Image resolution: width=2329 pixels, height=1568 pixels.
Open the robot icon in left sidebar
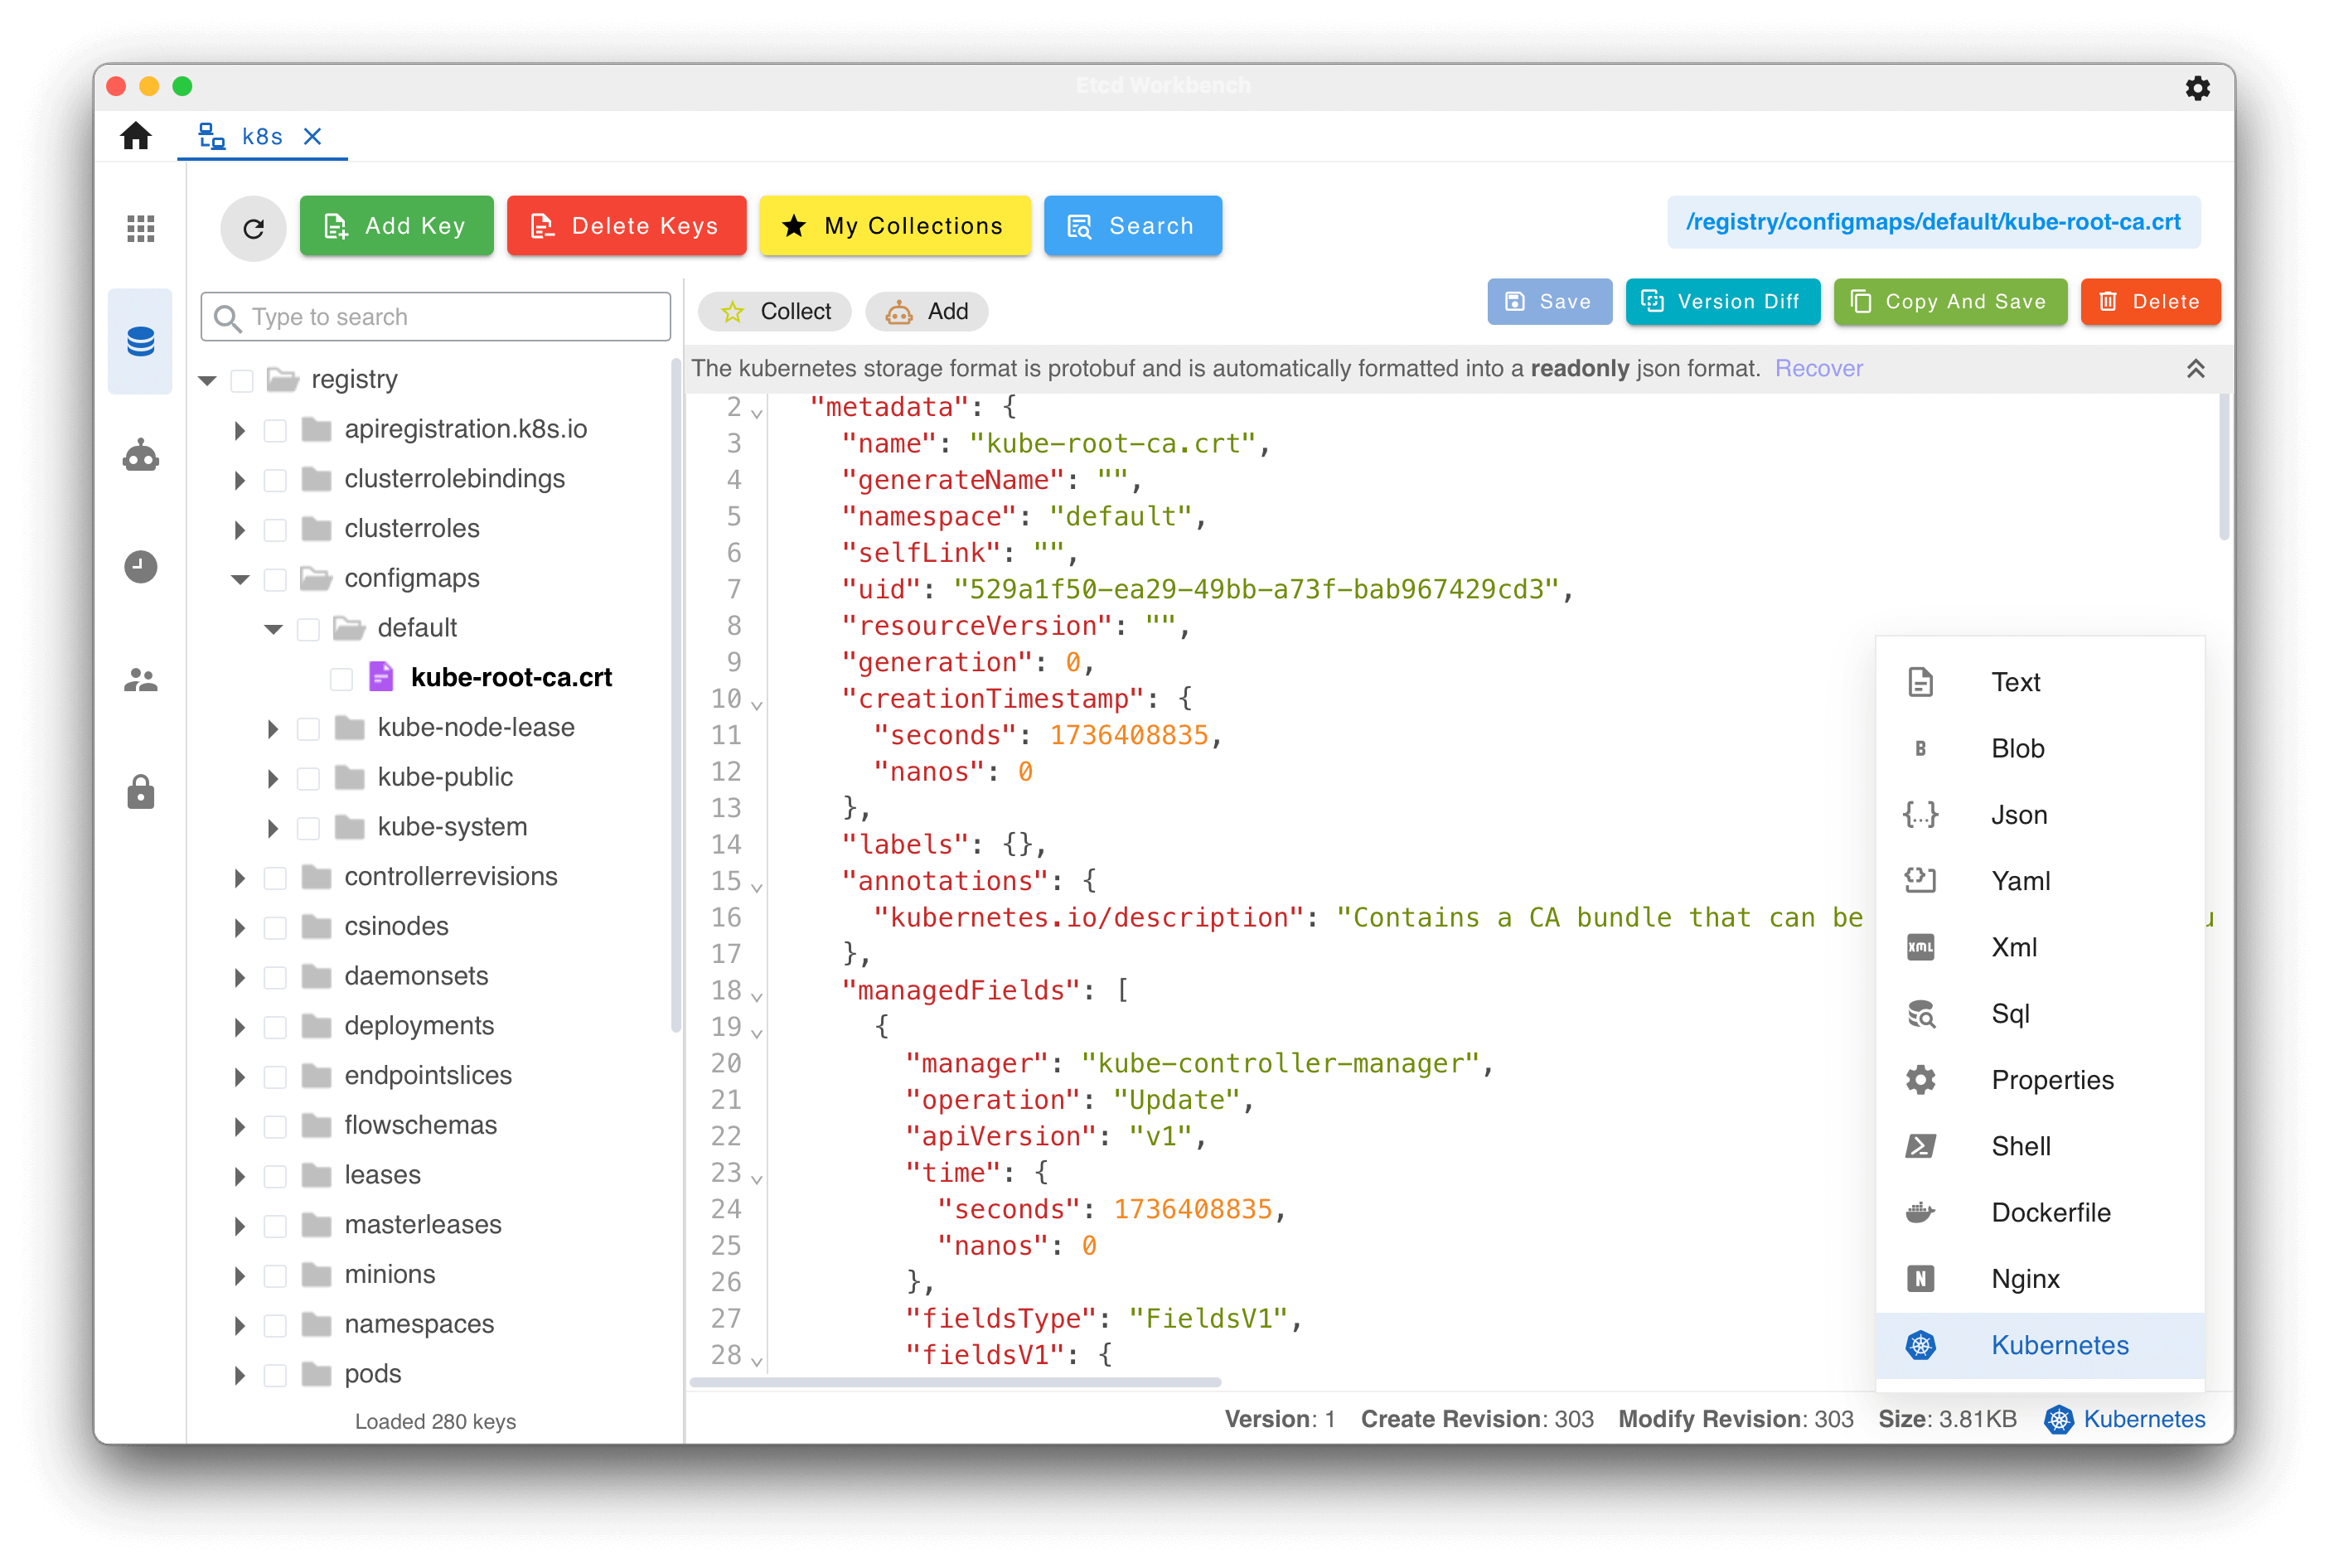(141, 456)
